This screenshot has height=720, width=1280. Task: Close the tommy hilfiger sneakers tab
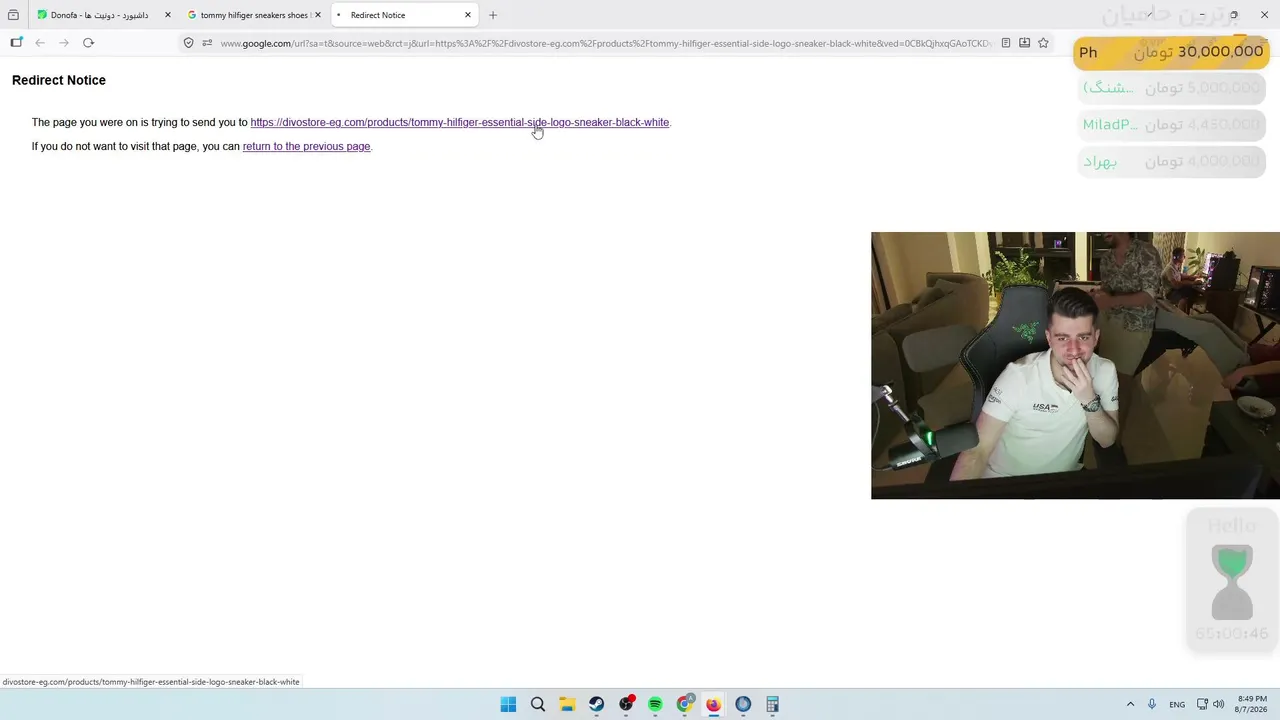[x=318, y=15]
